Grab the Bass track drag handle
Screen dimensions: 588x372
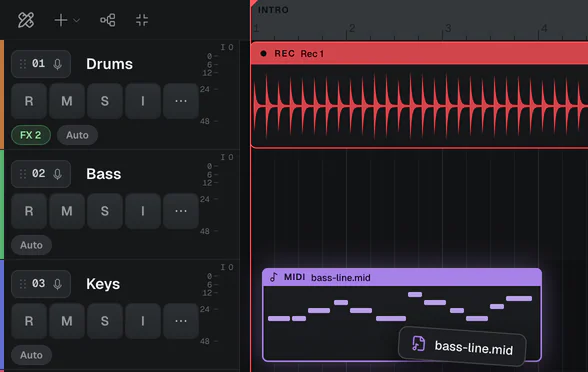tap(23, 174)
